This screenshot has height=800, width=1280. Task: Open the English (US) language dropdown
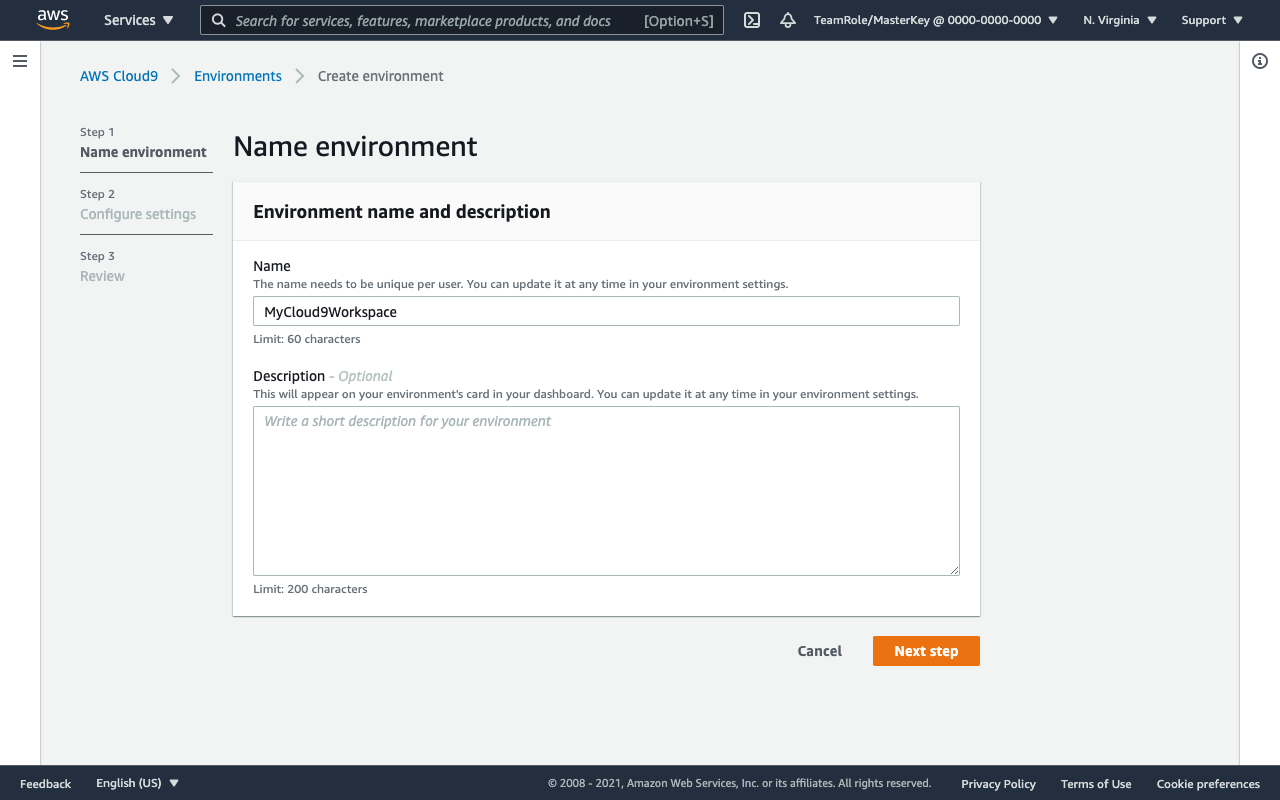pyautogui.click(x=137, y=783)
